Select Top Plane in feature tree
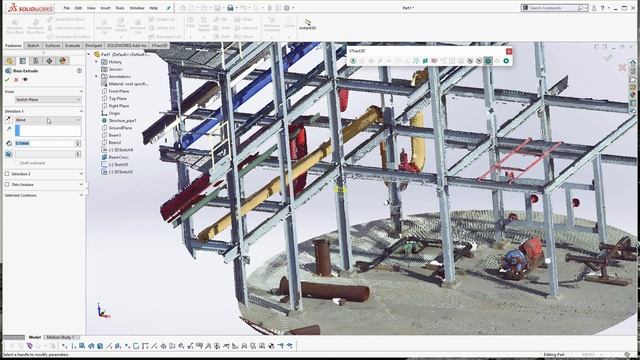The height and width of the screenshot is (360, 640). click(x=118, y=98)
